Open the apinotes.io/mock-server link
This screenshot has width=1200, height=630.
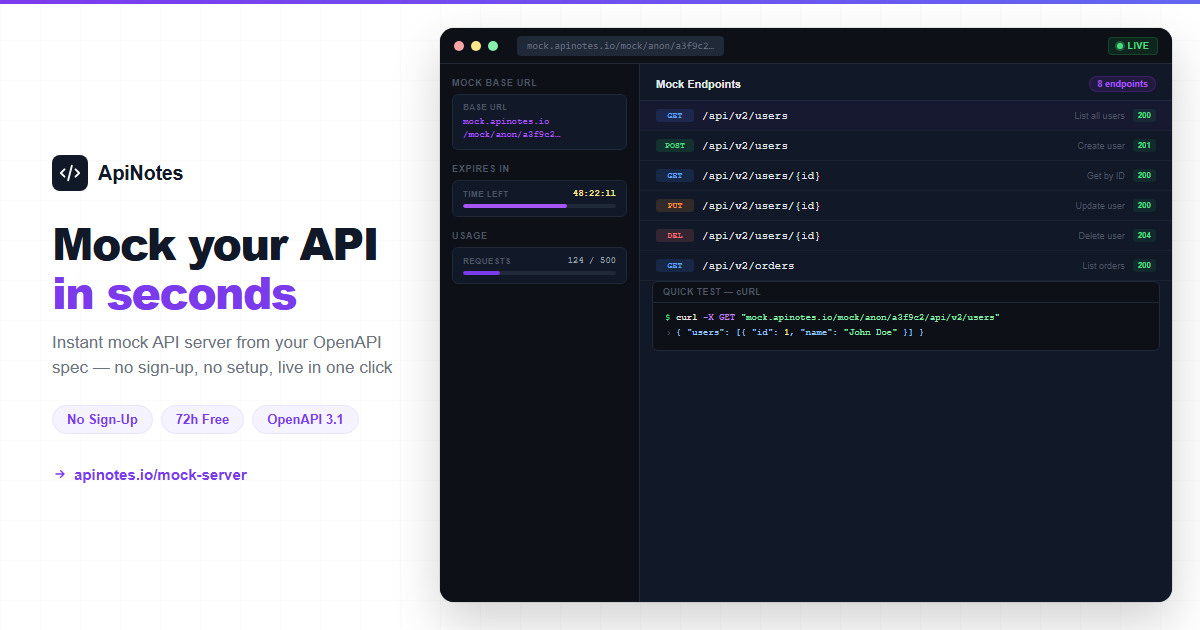[x=160, y=474]
